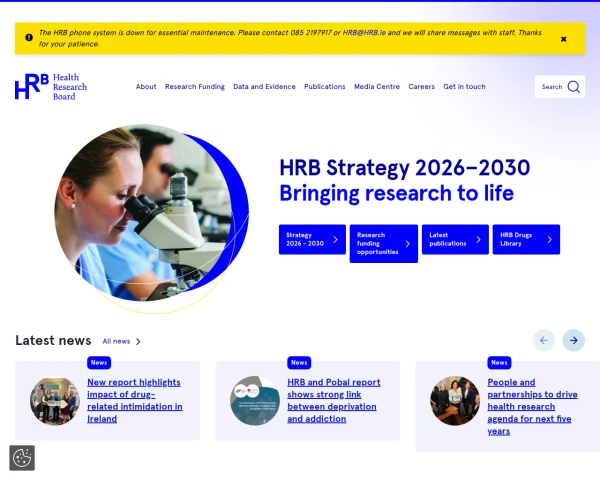Open Data and Evidence menu
Image resolution: width=600 pixels, height=480 pixels.
pyautogui.click(x=264, y=87)
